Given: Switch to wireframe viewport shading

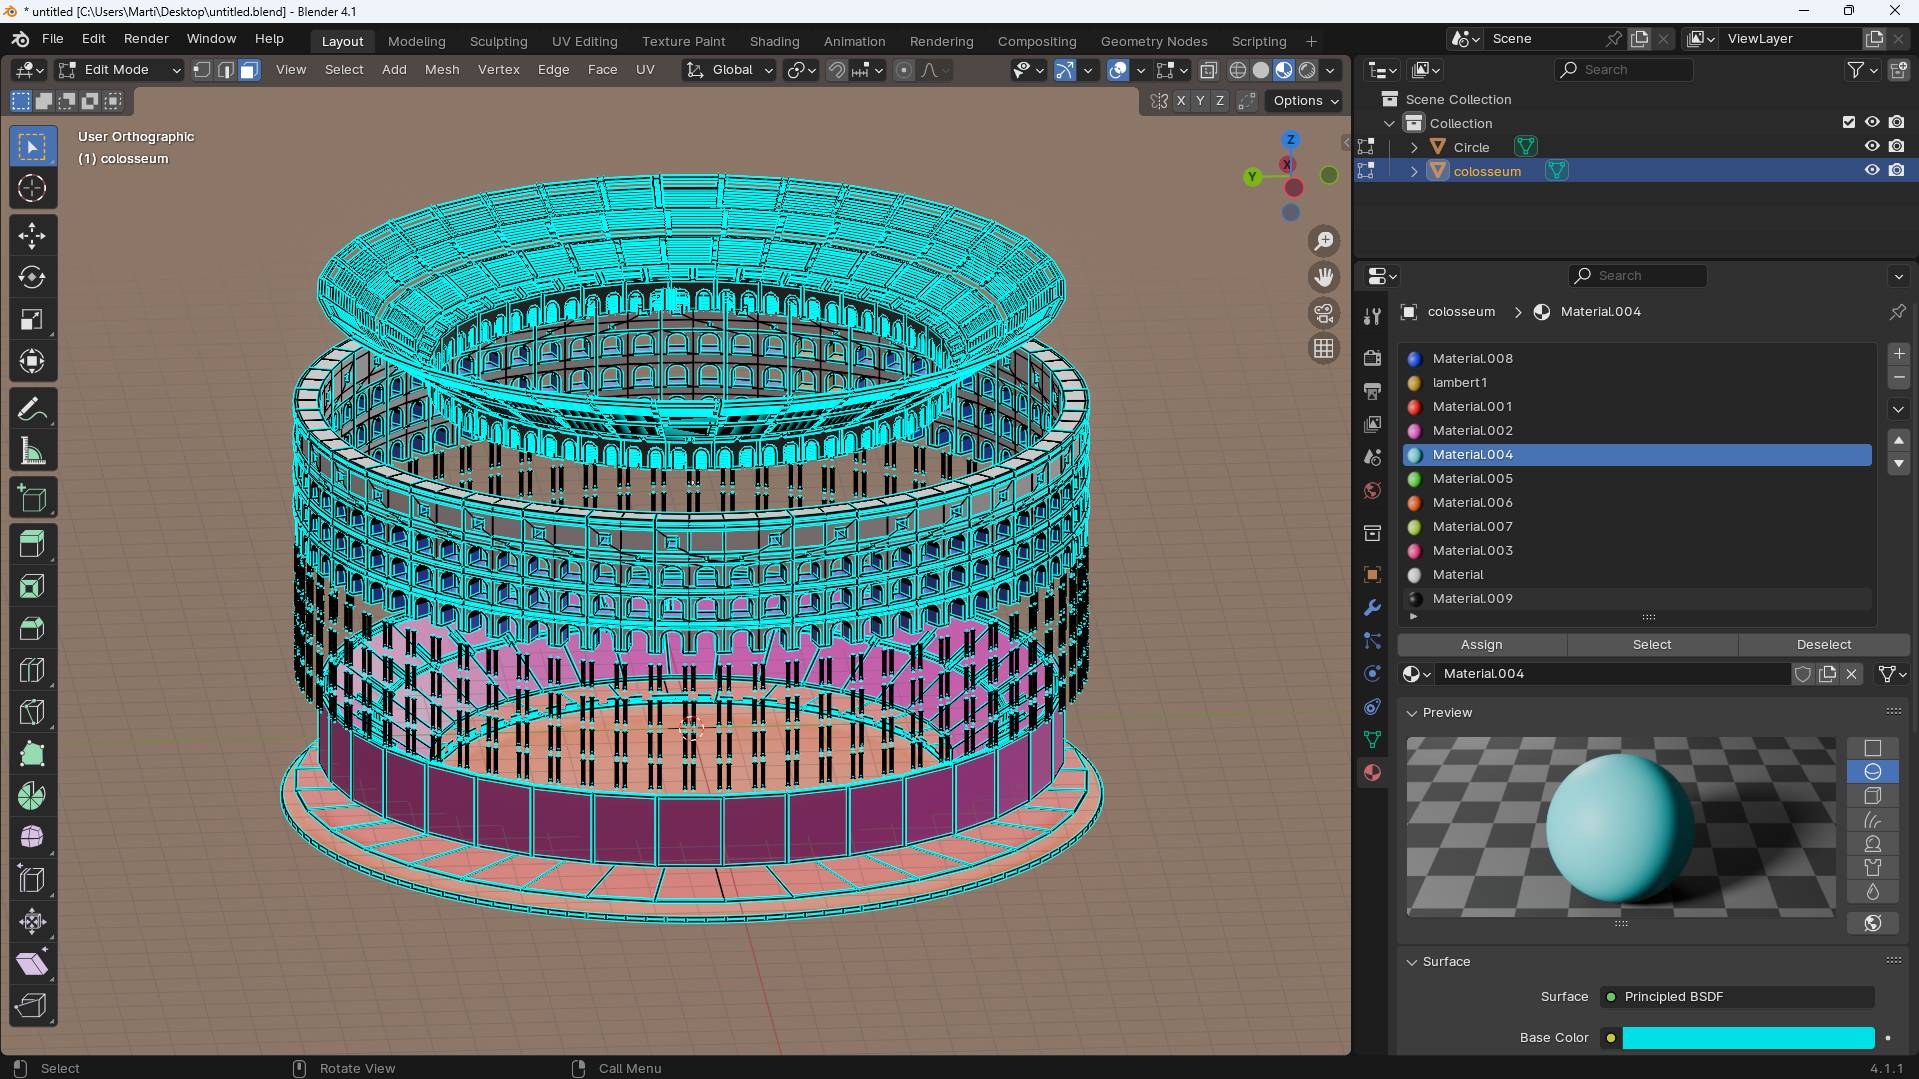Looking at the screenshot, I should (1238, 70).
